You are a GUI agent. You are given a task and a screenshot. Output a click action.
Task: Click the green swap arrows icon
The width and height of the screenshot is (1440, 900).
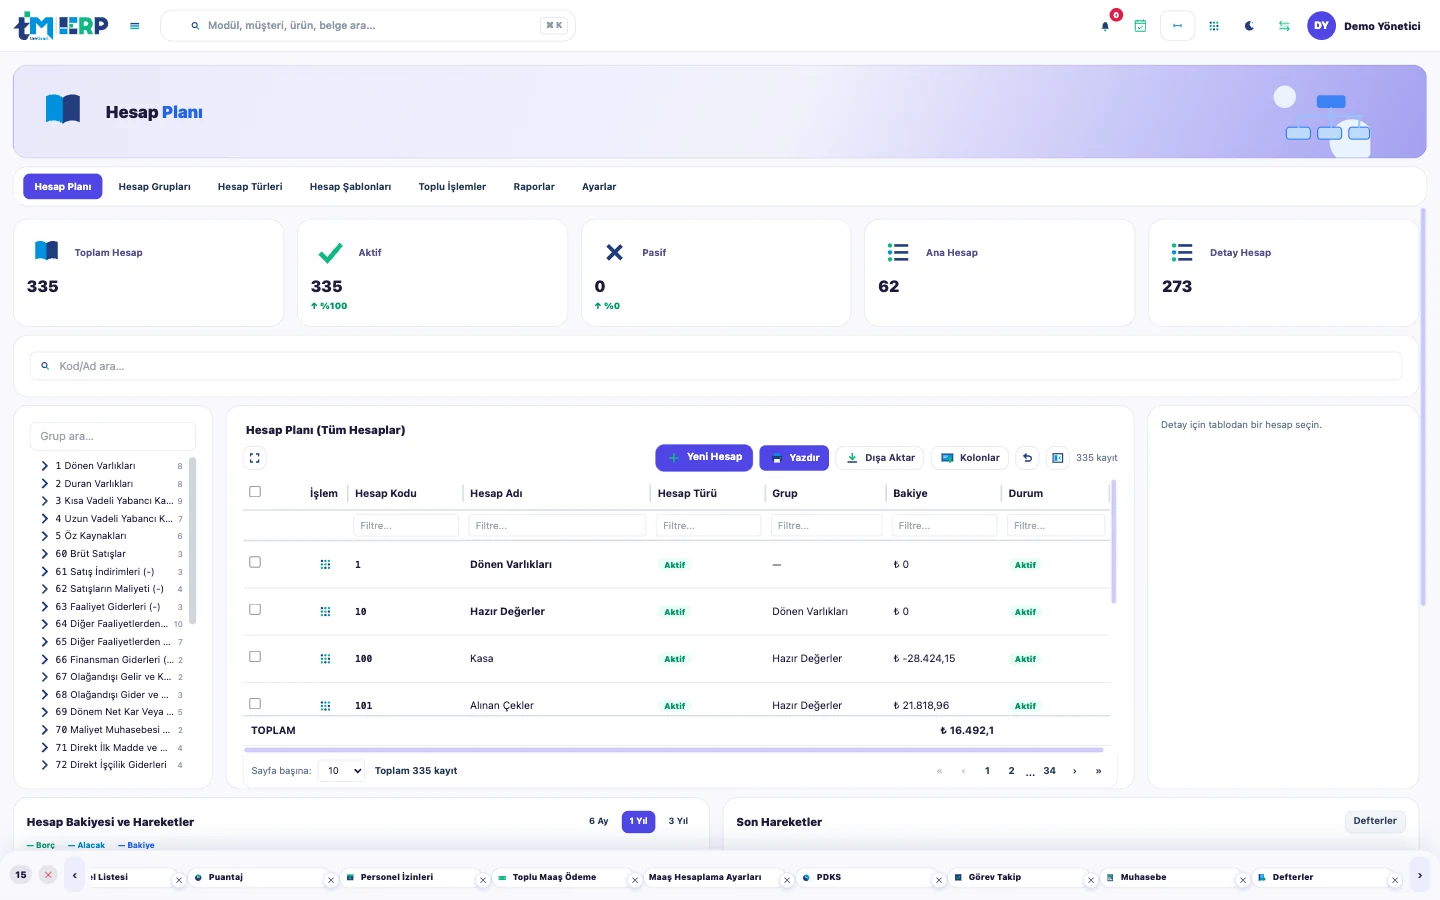click(x=1284, y=26)
